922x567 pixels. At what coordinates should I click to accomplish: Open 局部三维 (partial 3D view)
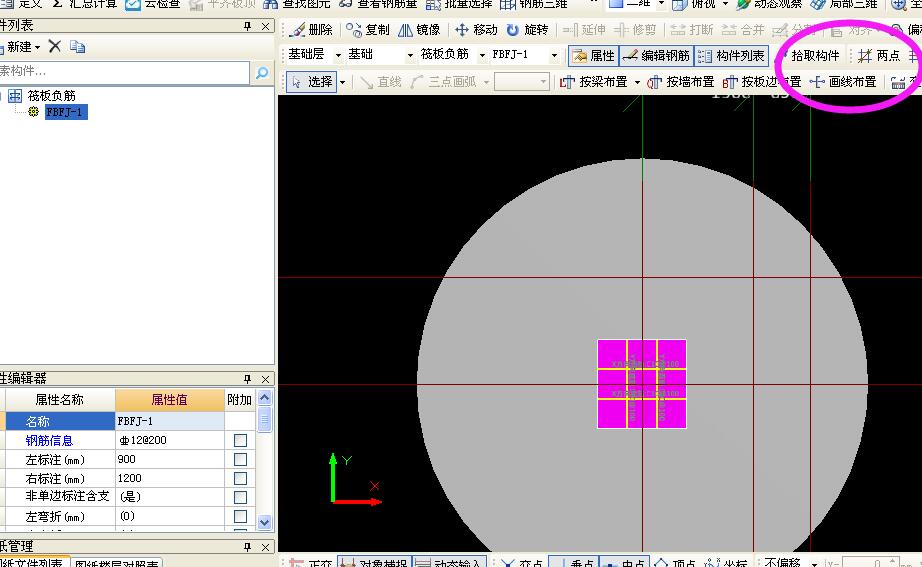[844, 4]
